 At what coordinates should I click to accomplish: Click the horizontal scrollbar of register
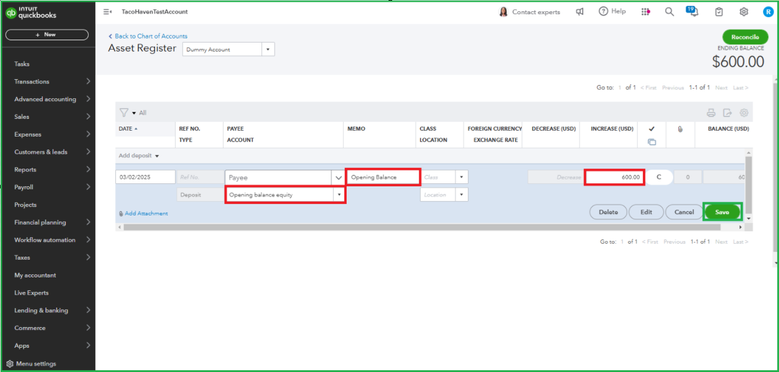422,227
